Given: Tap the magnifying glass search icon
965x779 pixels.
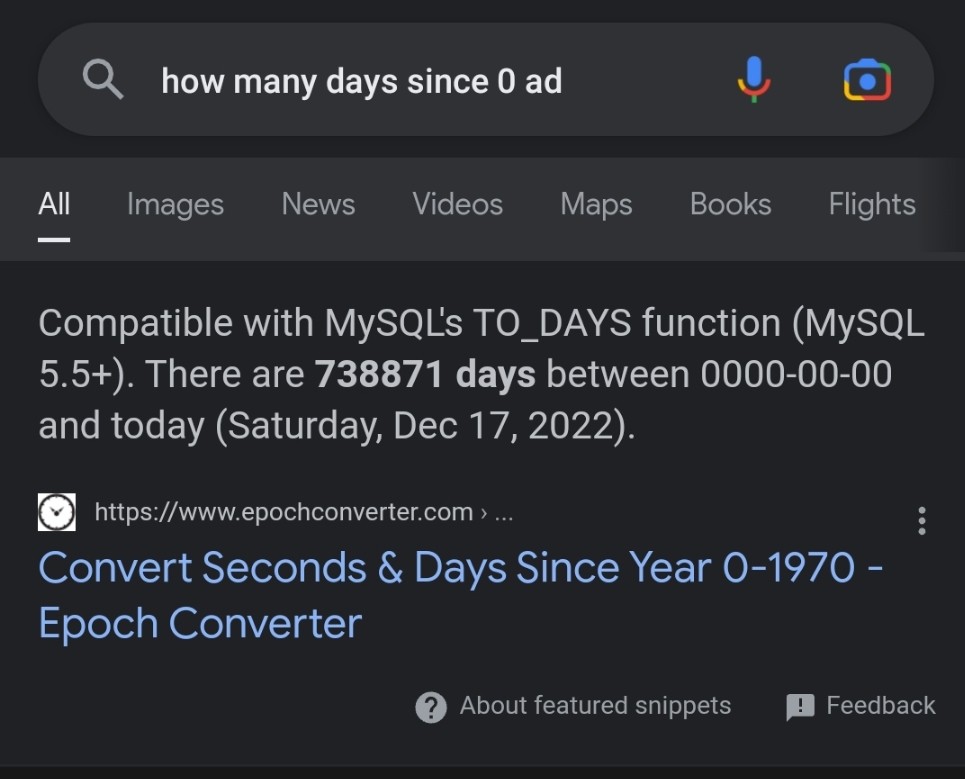Looking at the screenshot, I should click(103, 79).
